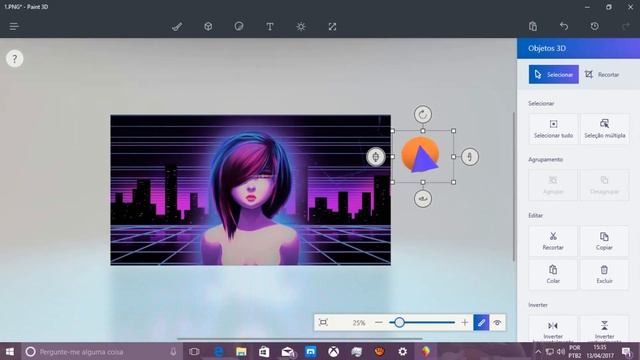Open the History clock icon
The width and height of the screenshot is (640, 360).
pos(595,27)
